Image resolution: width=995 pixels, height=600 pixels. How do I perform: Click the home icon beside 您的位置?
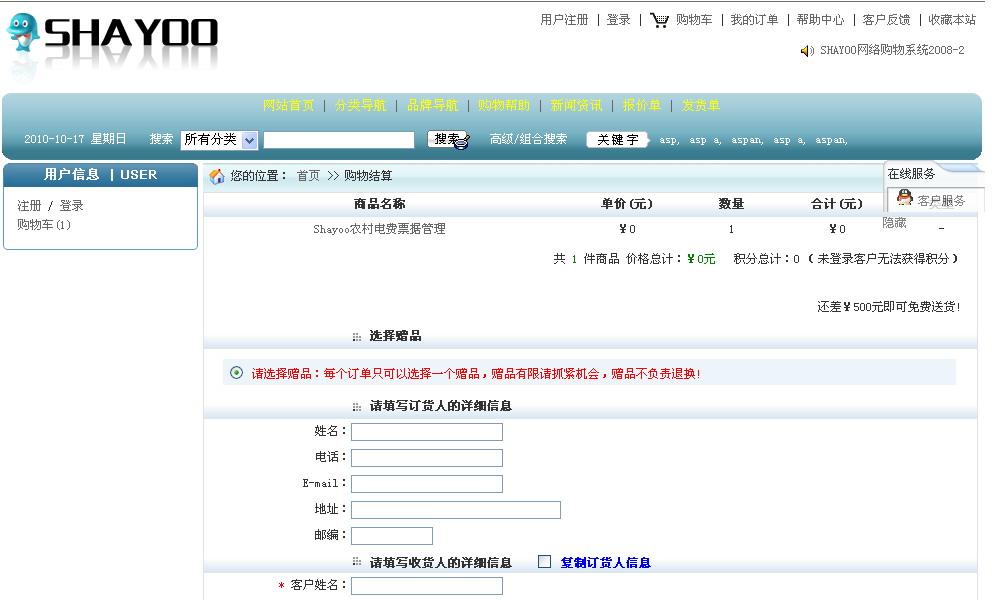(217, 176)
